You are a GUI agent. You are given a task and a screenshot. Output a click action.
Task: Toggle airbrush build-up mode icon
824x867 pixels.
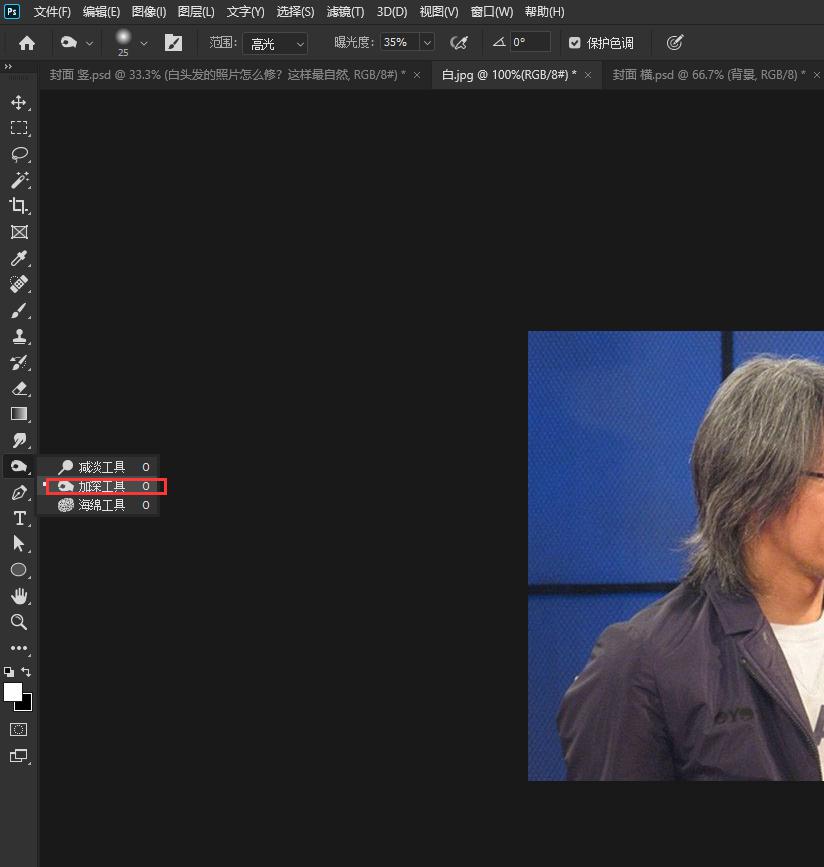[x=459, y=43]
